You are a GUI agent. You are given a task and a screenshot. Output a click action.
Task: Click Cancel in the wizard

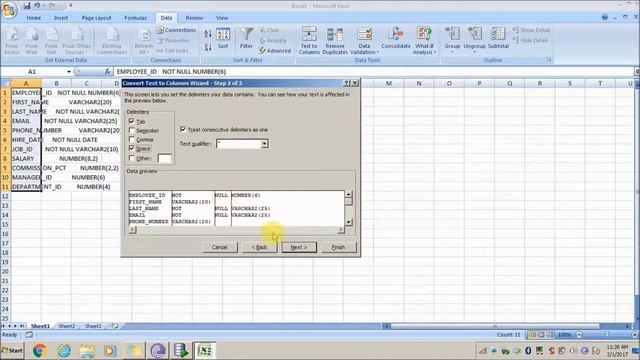219,247
